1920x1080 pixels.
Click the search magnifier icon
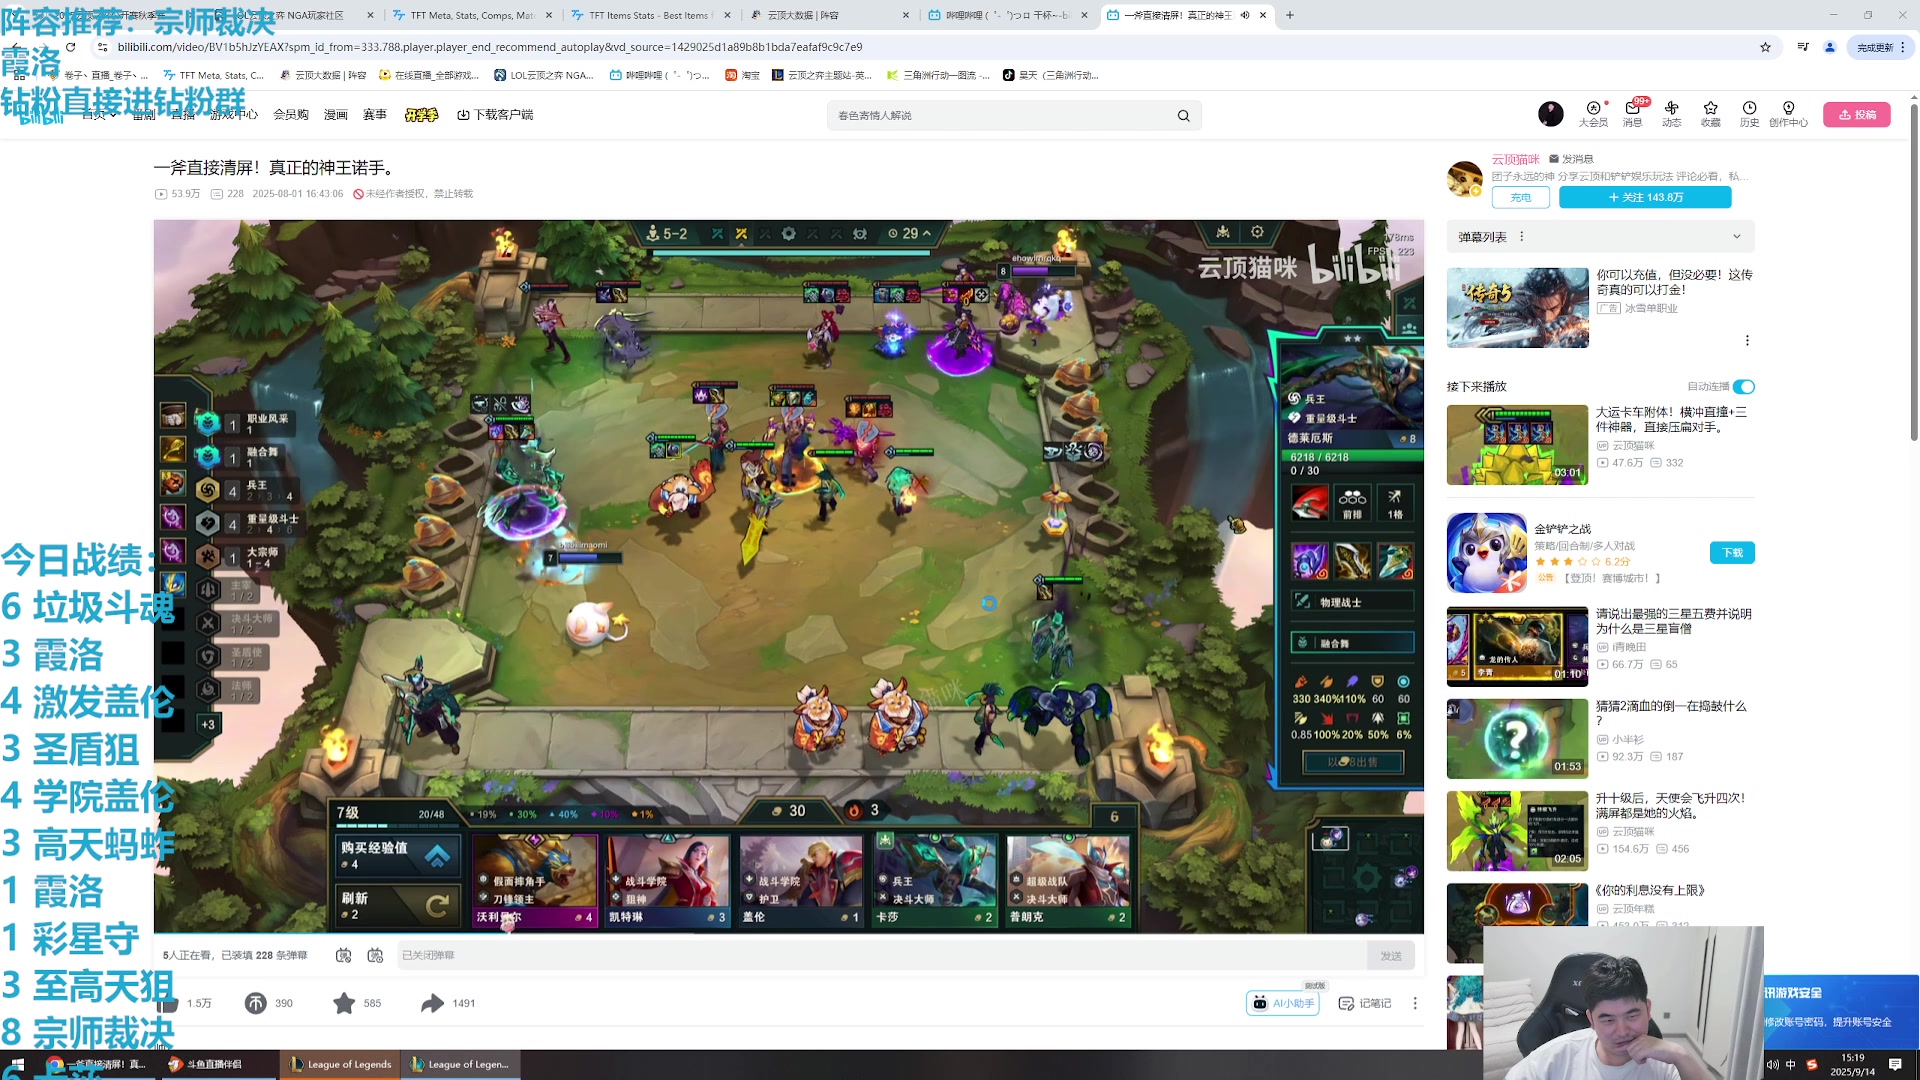pos(1183,116)
